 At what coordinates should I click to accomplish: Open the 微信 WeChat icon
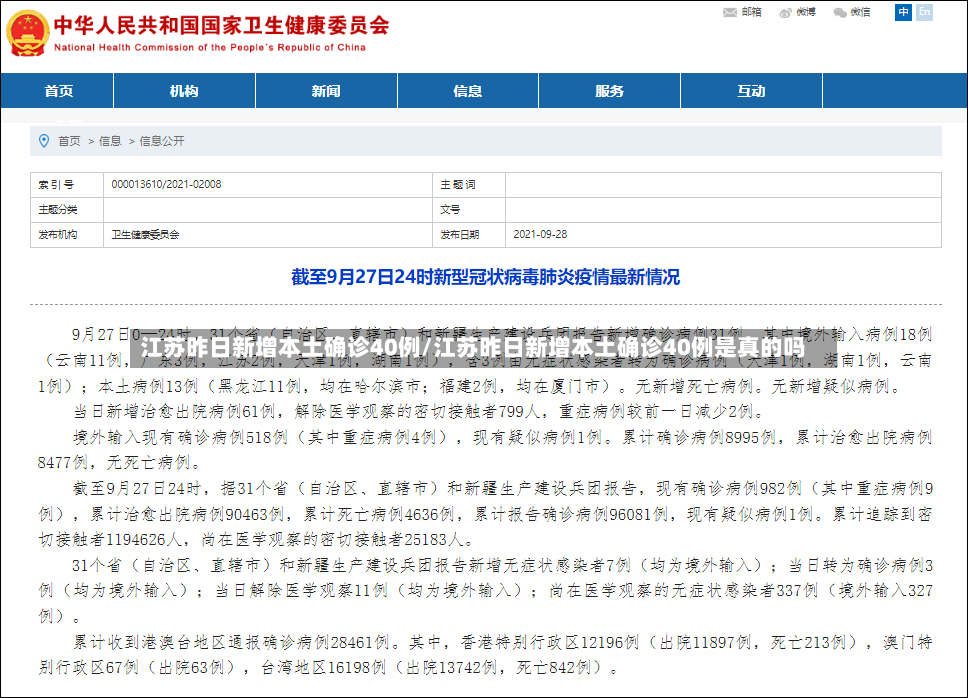tap(840, 12)
